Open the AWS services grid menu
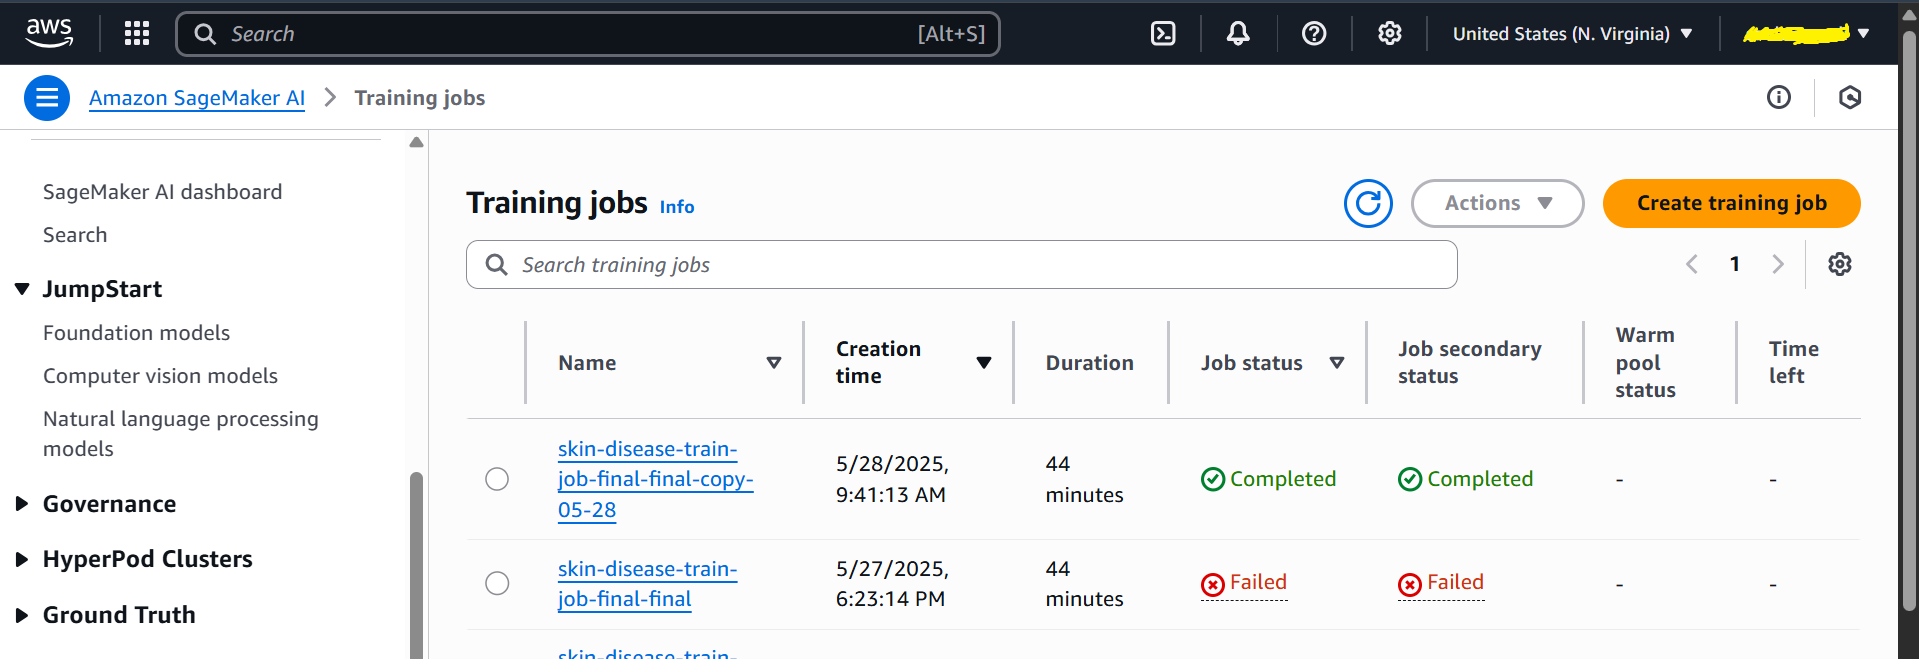1919x659 pixels. click(x=137, y=33)
